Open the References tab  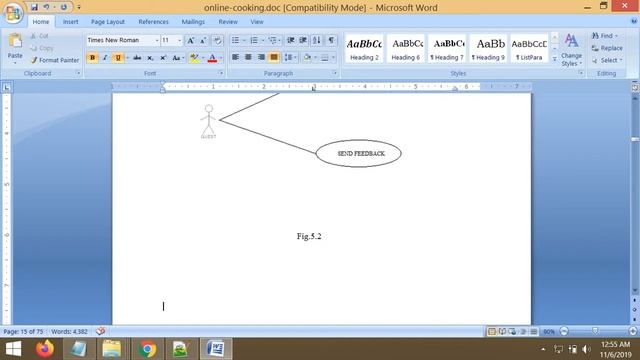click(153, 22)
